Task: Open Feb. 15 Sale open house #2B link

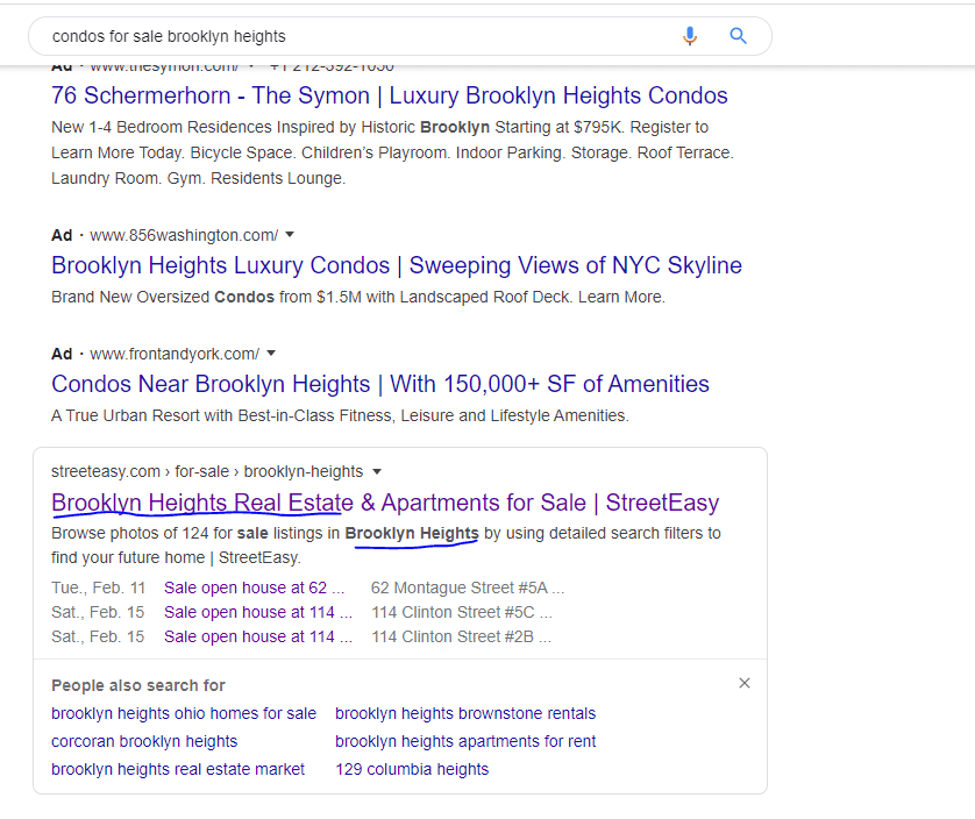Action: point(258,637)
